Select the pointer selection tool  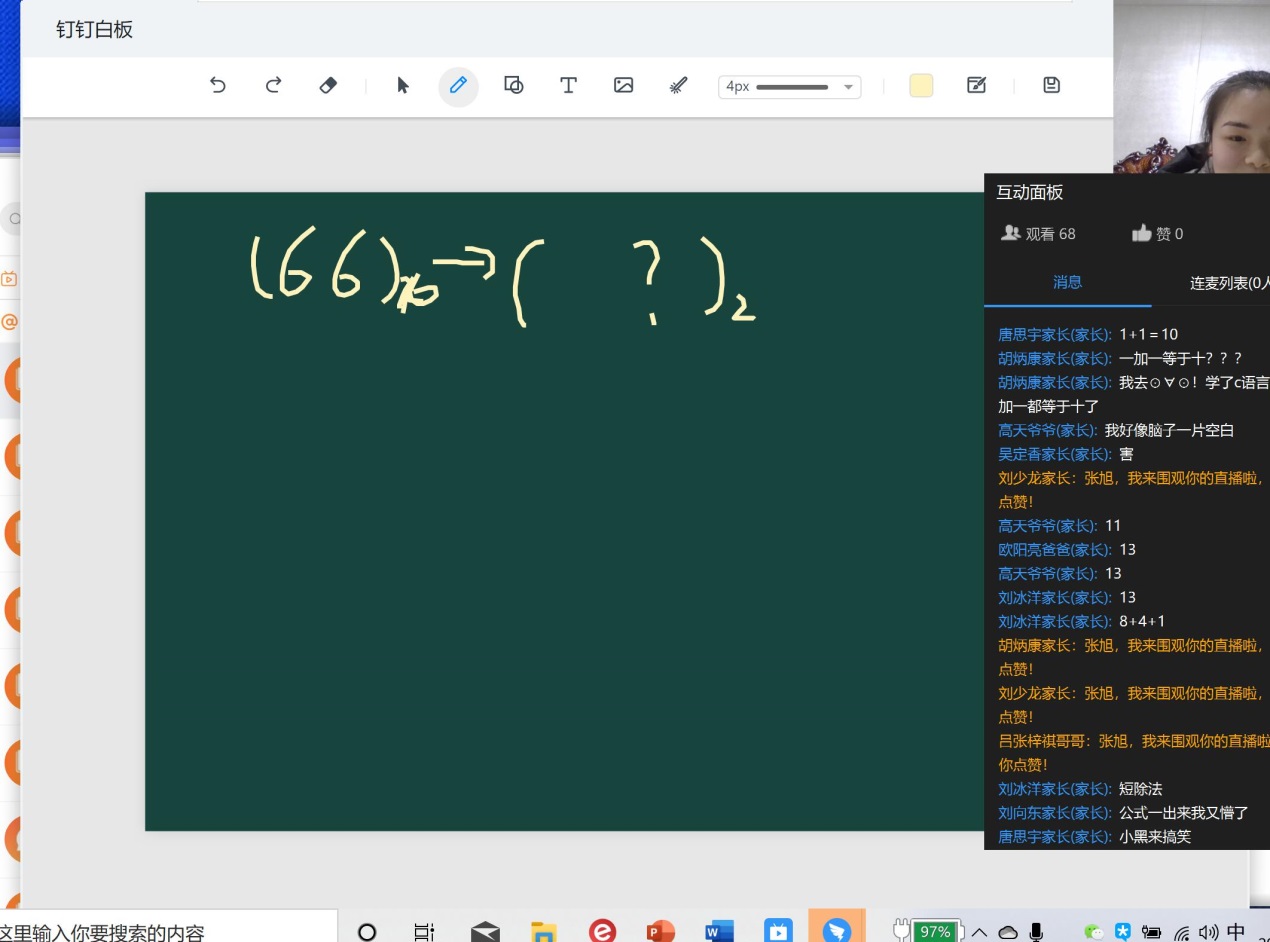pyautogui.click(x=403, y=86)
